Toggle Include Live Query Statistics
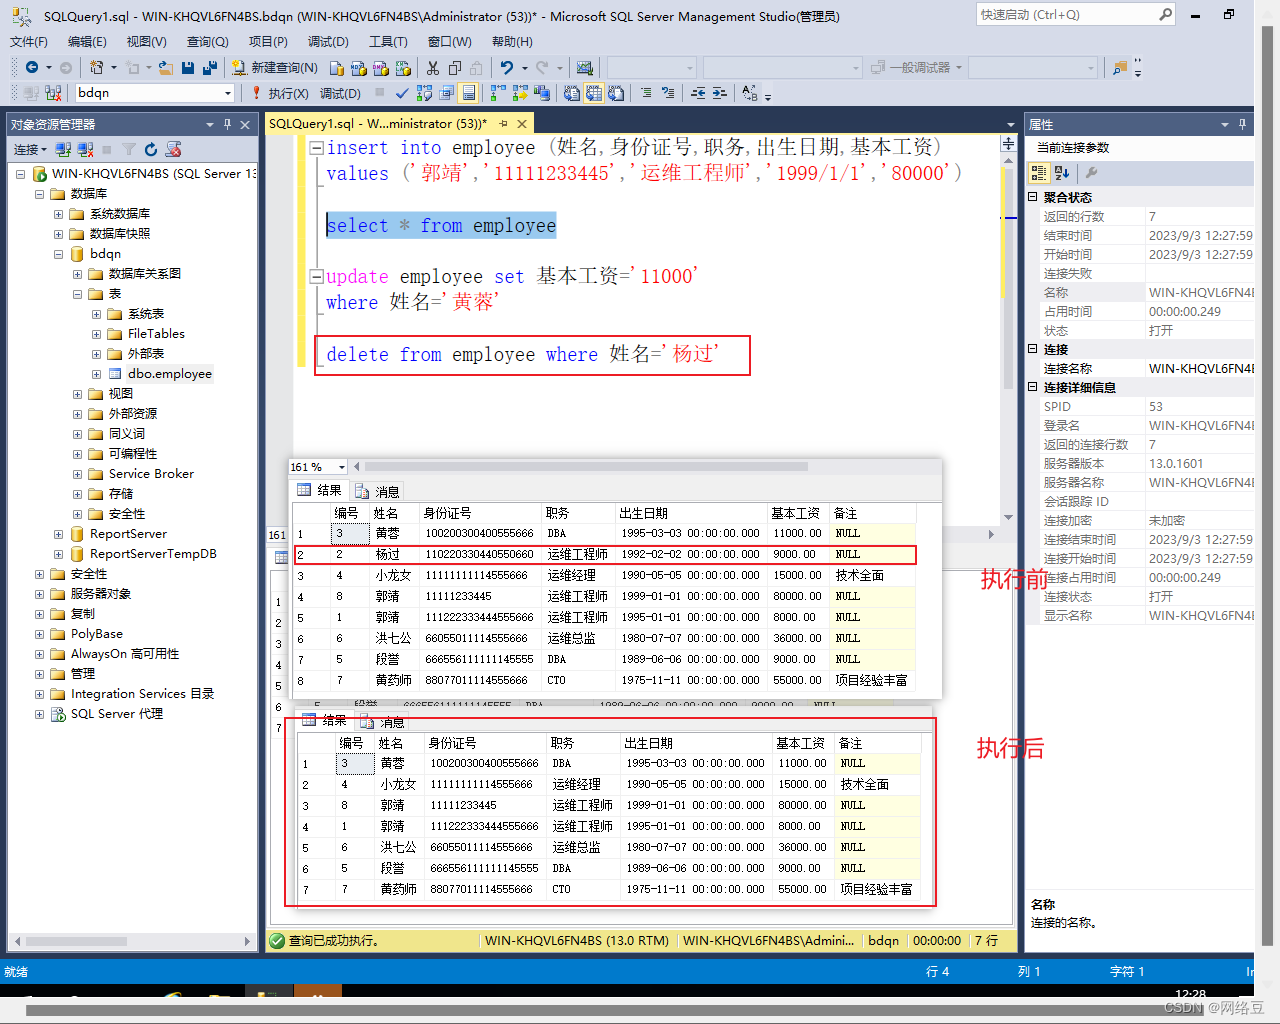The height and width of the screenshot is (1024, 1280). pyautogui.click(x=520, y=93)
